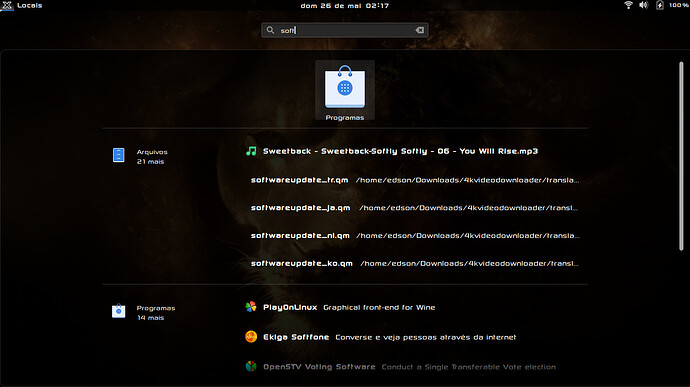Open the volume speaker indicator
690x387 pixels.
[x=643, y=5]
